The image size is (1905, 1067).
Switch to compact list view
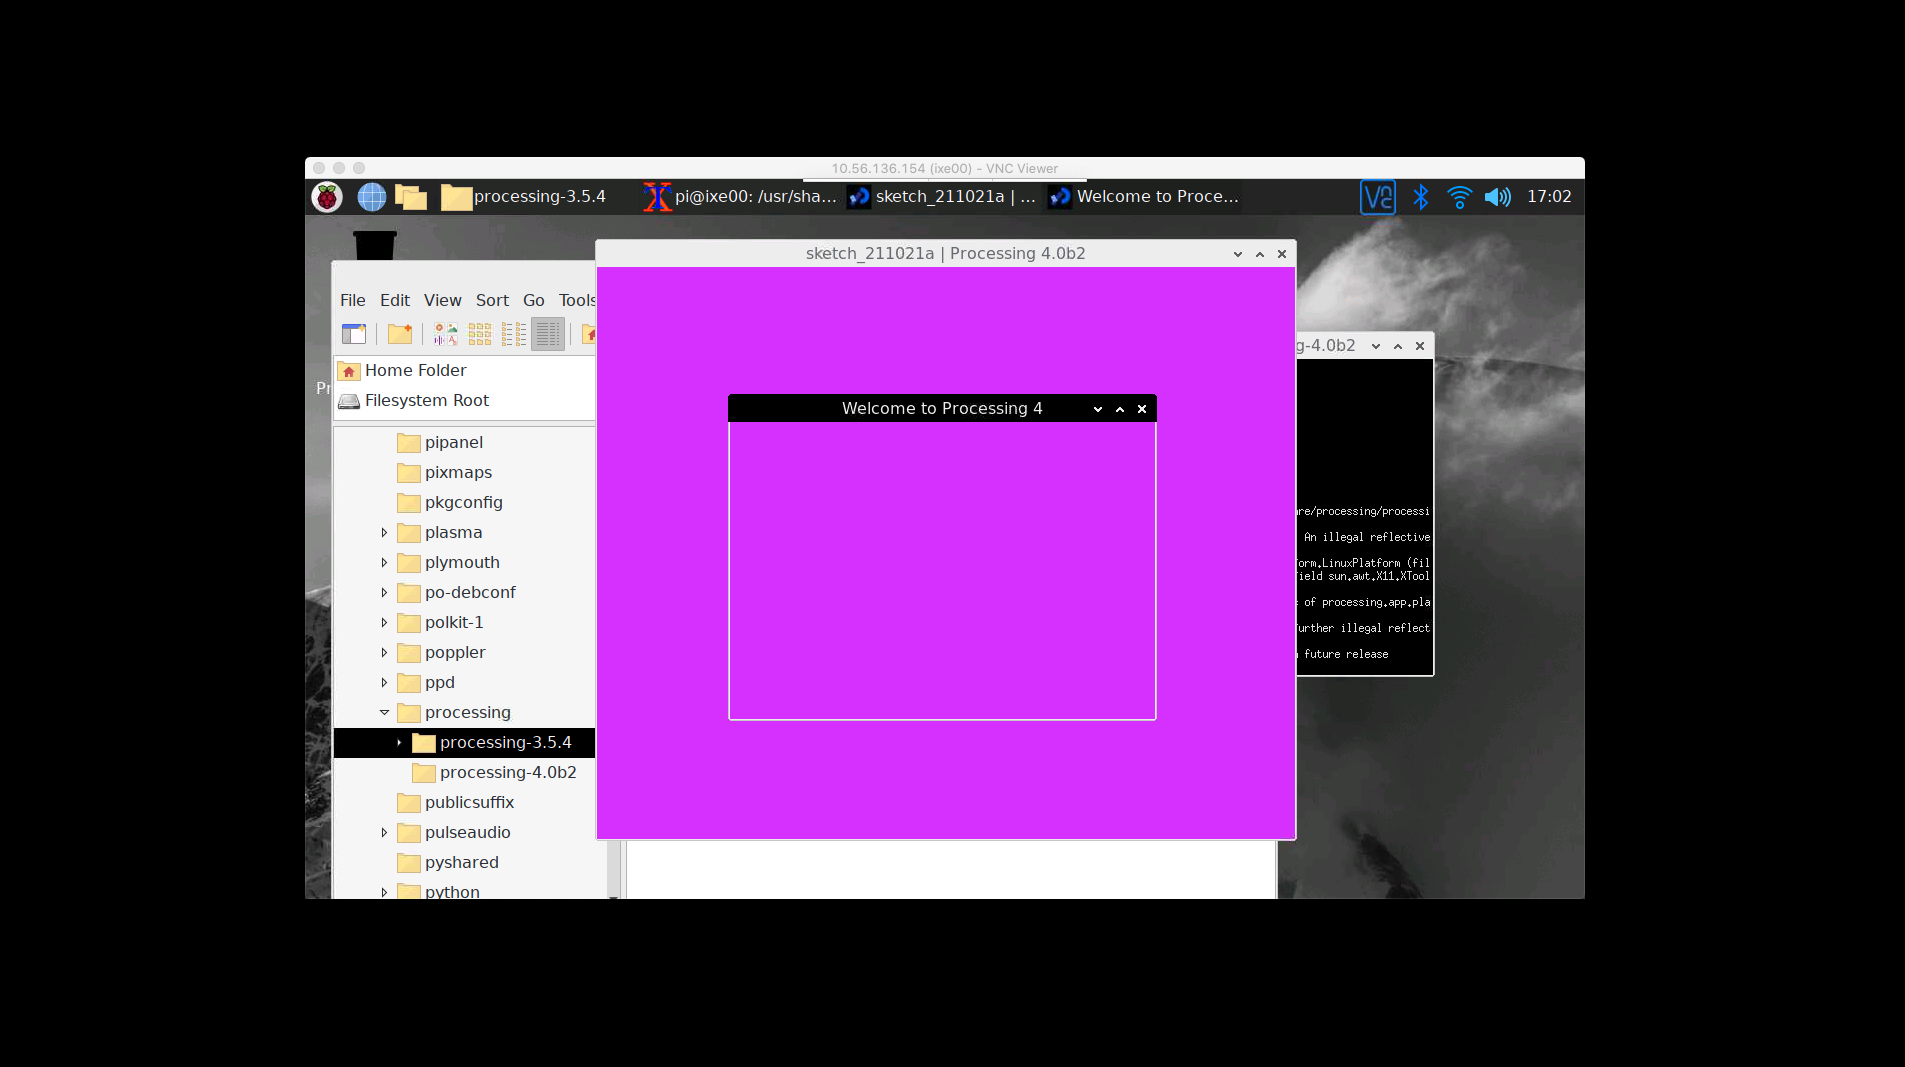click(x=514, y=334)
